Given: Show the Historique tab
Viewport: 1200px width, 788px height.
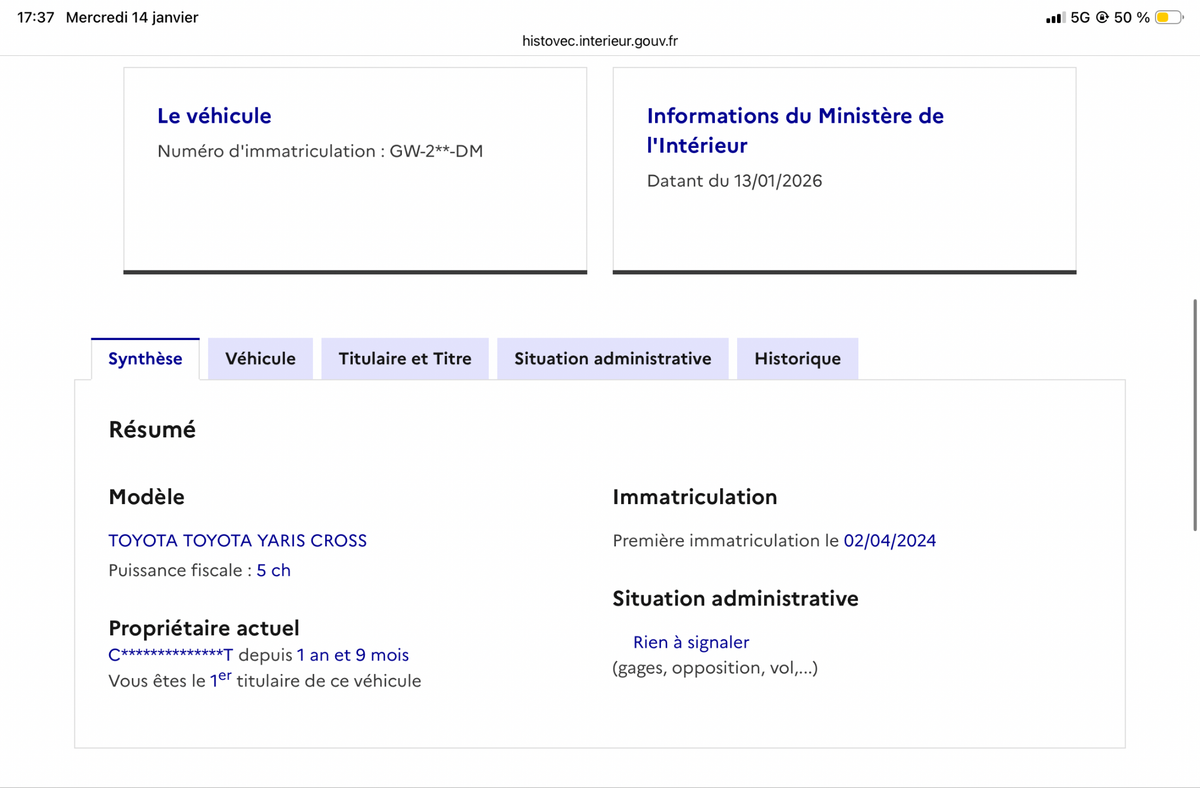Looking at the screenshot, I should [x=797, y=359].
